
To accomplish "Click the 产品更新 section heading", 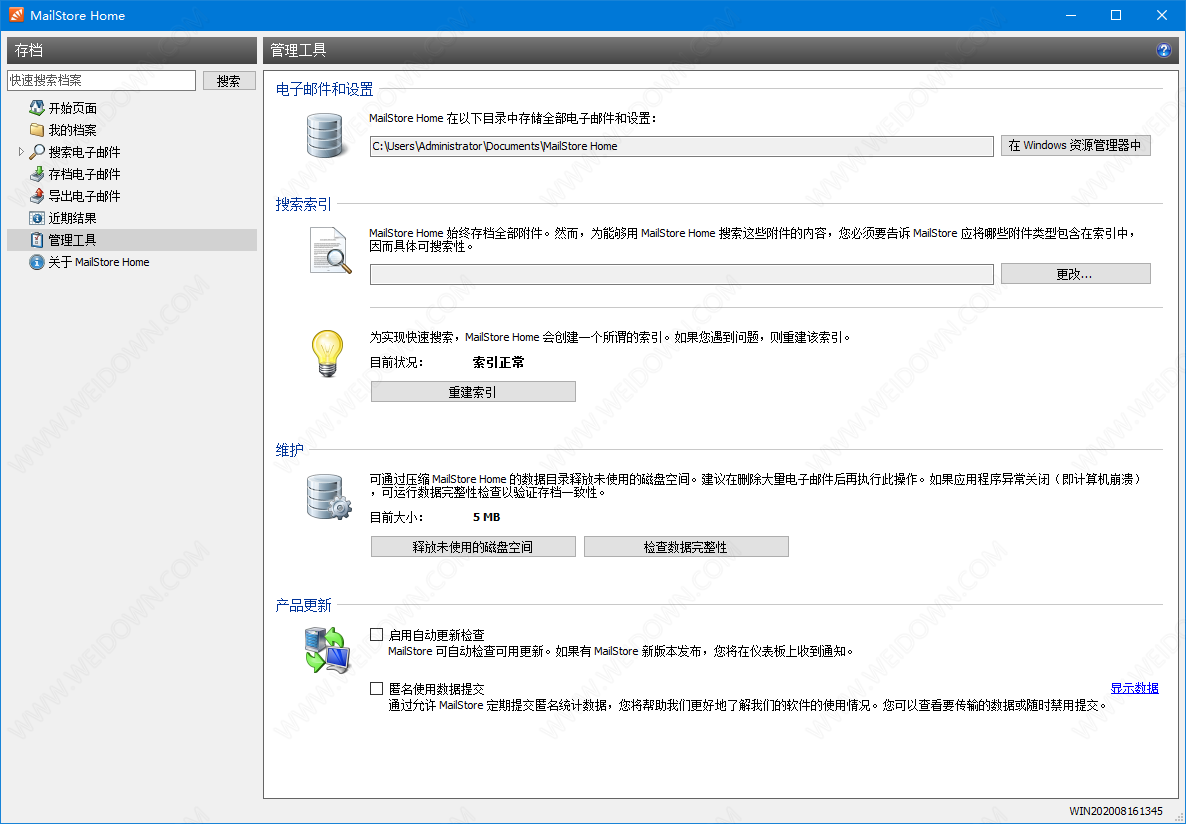I will (x=303, y=605).
